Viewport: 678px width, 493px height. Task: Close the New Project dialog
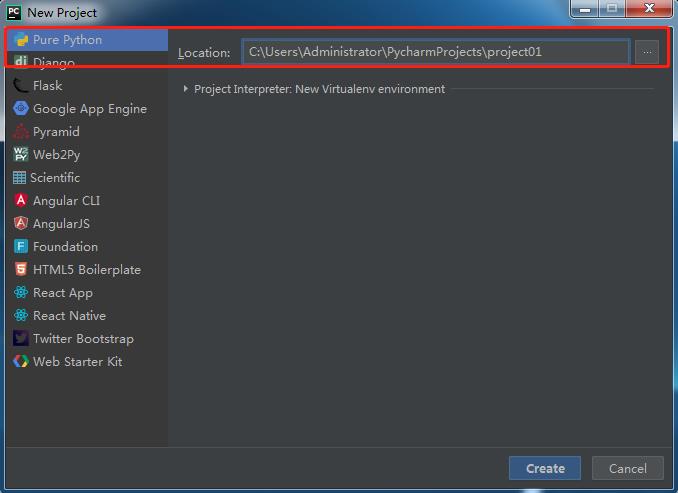(649, 8)
